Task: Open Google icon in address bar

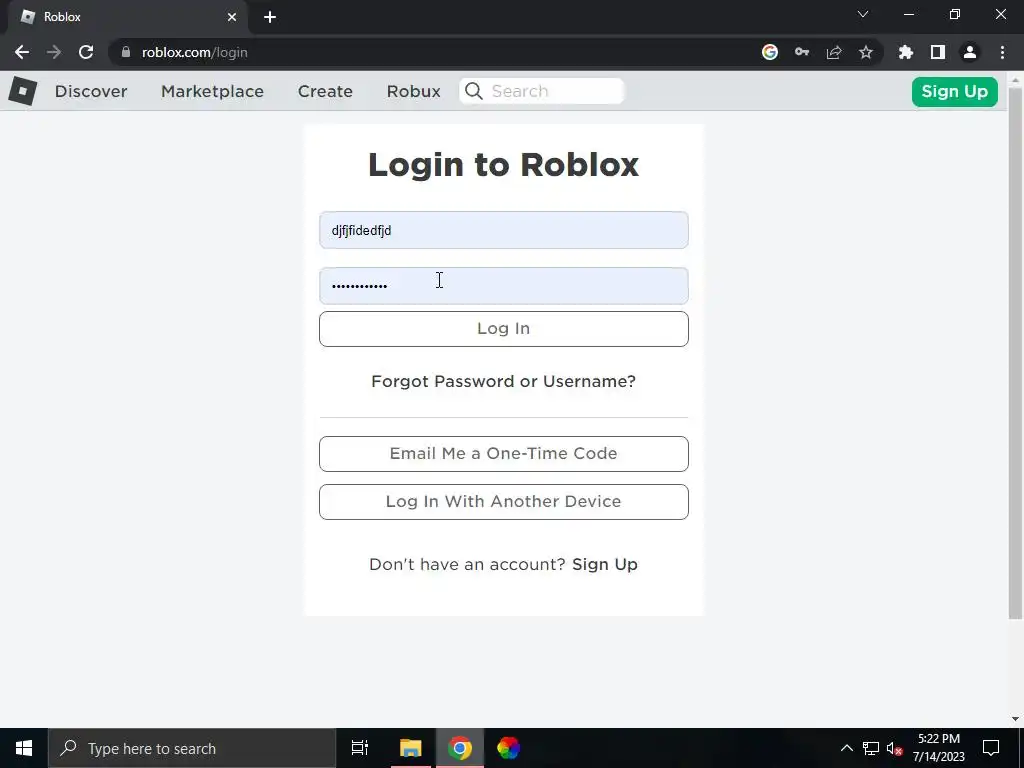Action: pyautogui.click(x=770, y=52)
